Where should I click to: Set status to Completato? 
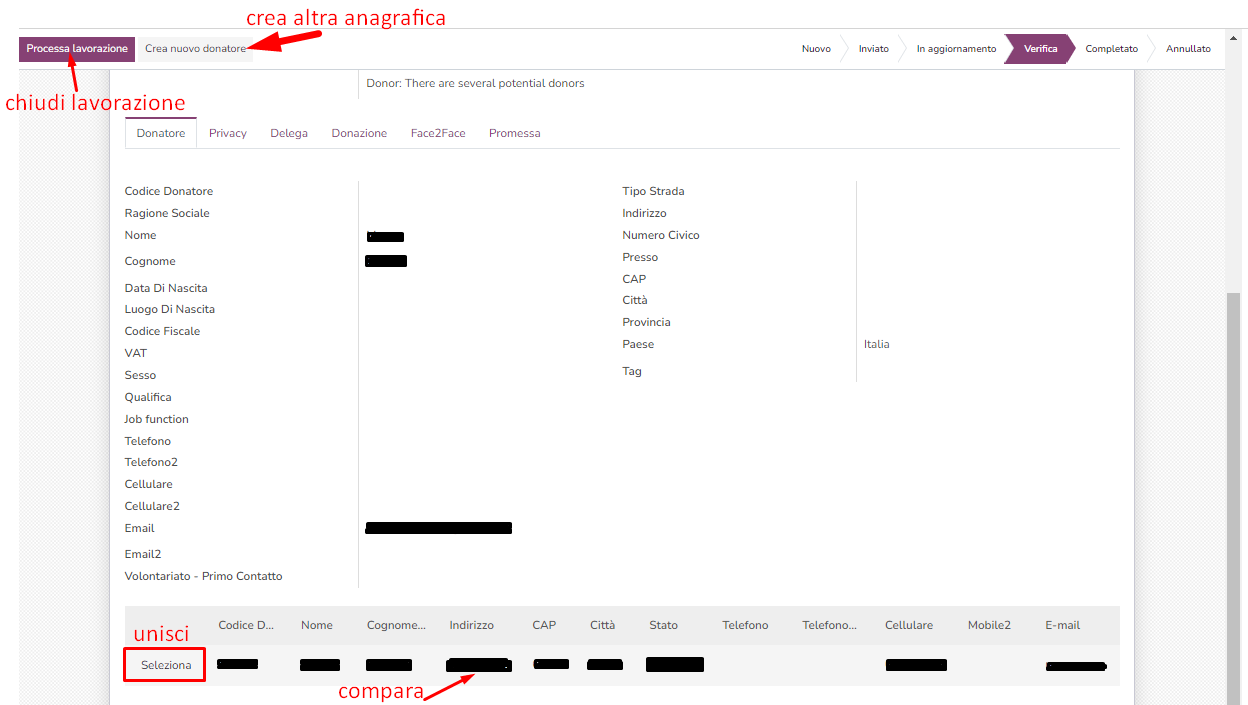pos(1111,49)
